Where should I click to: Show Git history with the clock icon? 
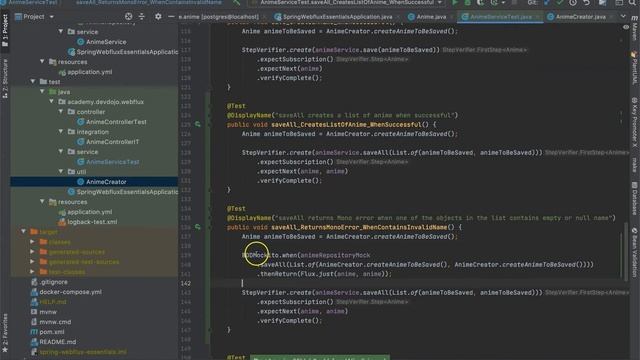(573, 2)
